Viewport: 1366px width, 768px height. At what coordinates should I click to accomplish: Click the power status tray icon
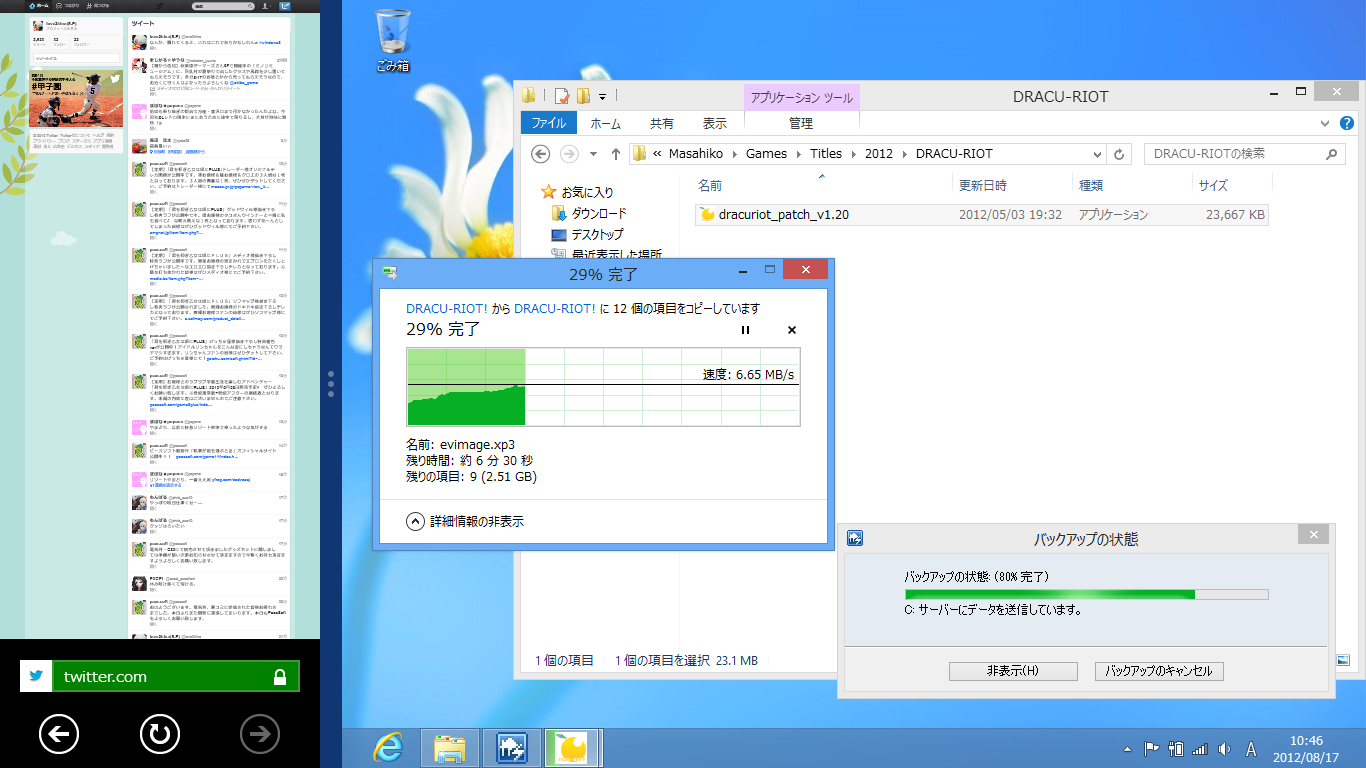[x=1176, y=748]
